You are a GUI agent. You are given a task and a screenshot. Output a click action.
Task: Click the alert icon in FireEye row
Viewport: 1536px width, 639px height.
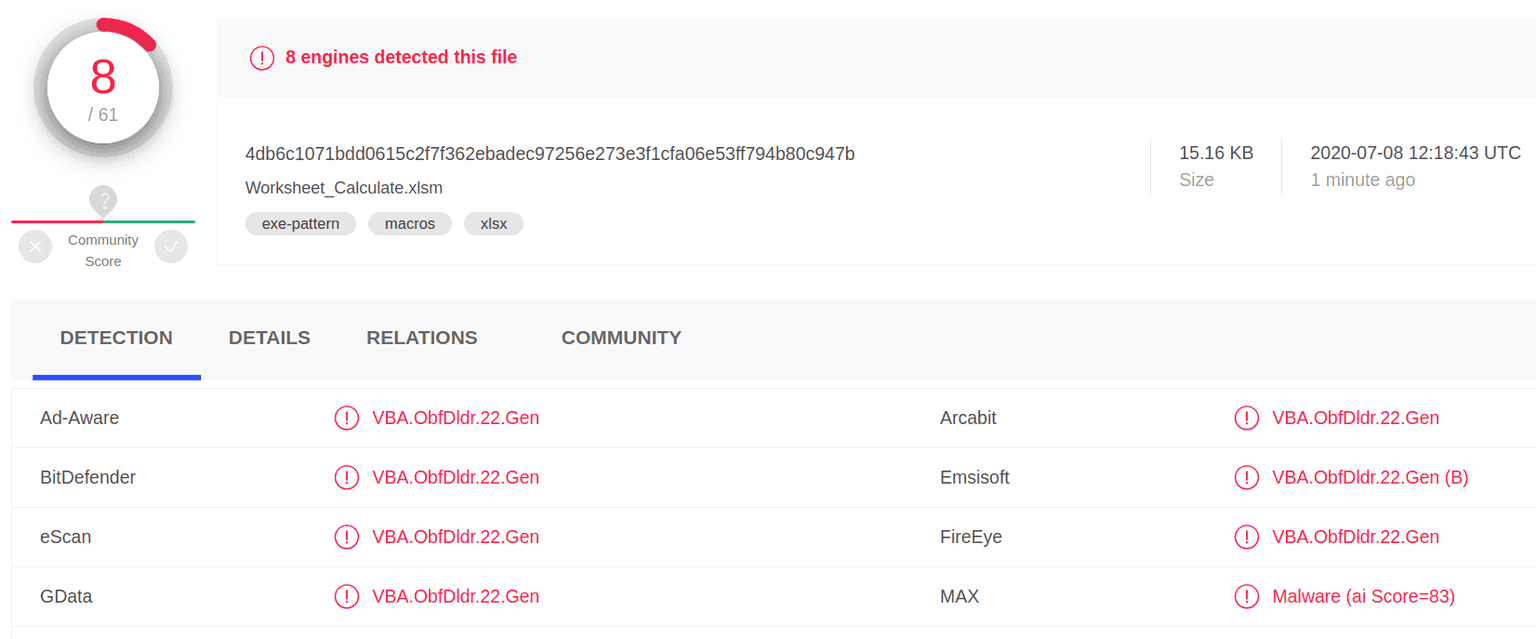(x=1246, y=537)
